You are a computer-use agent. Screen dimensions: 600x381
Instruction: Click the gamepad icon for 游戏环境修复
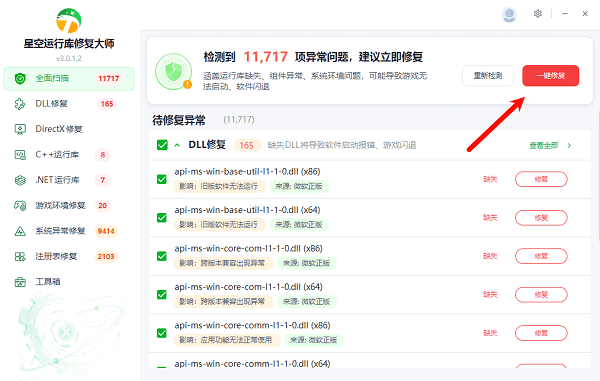tap(20, 205)
